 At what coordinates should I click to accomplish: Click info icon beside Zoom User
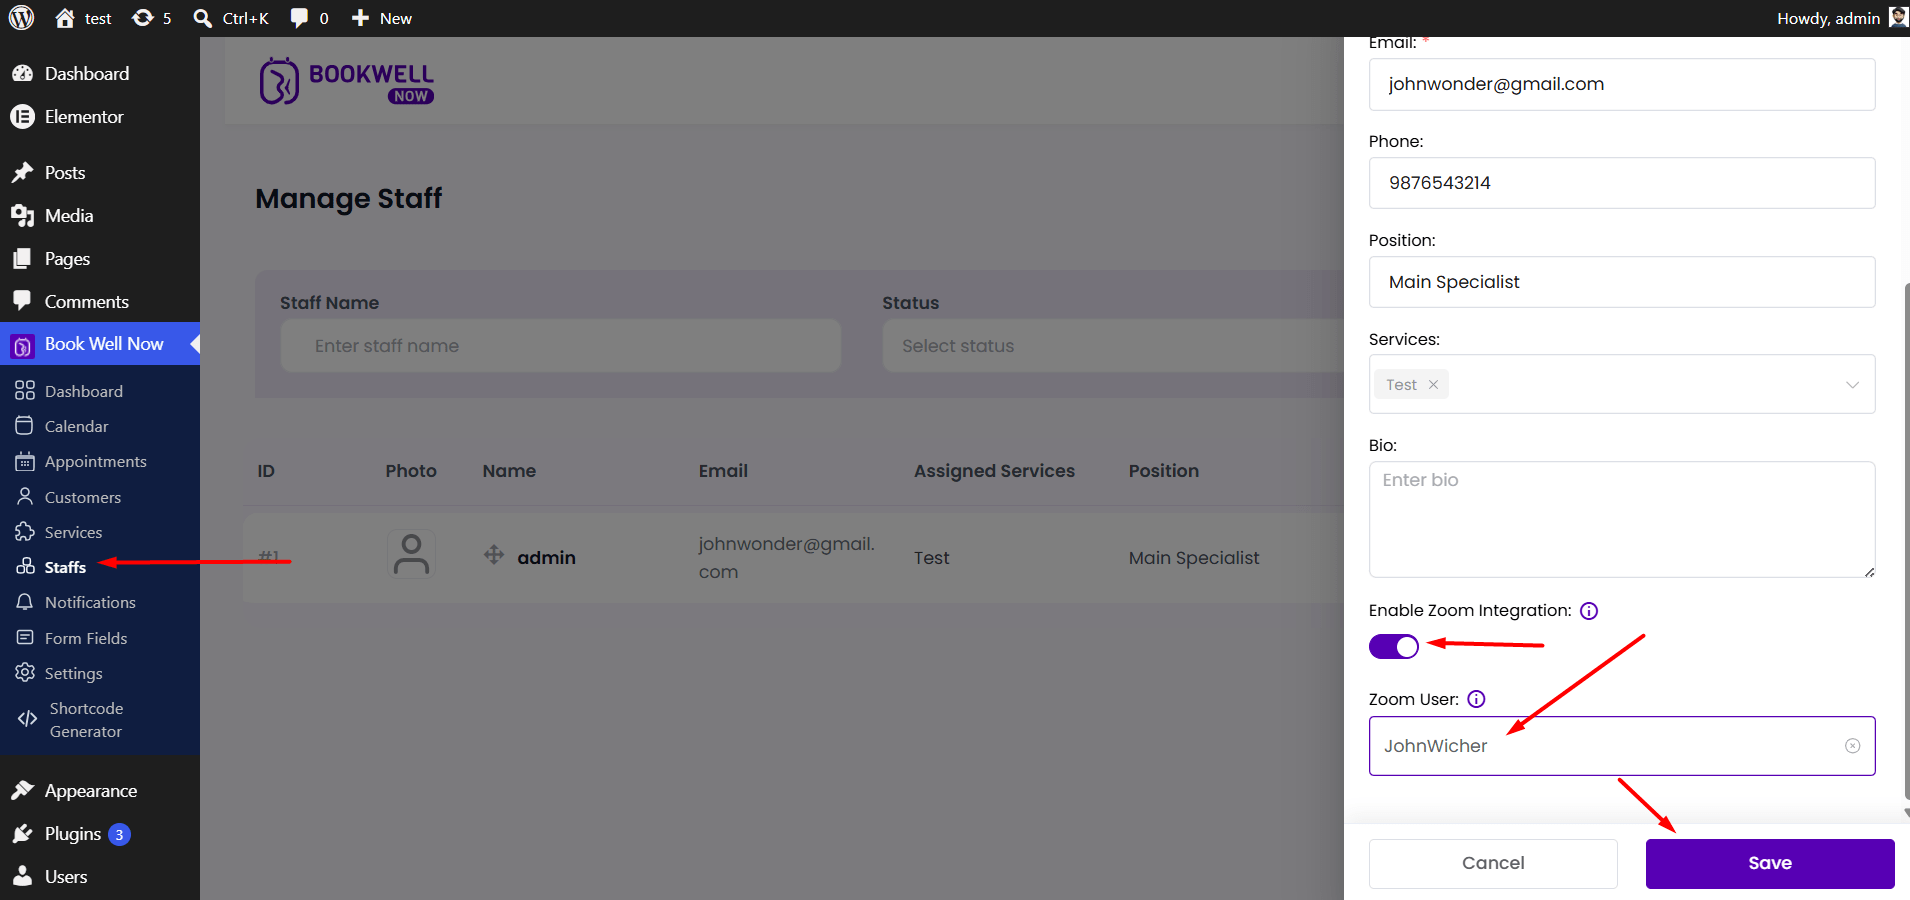click(x=1476, y=699)
